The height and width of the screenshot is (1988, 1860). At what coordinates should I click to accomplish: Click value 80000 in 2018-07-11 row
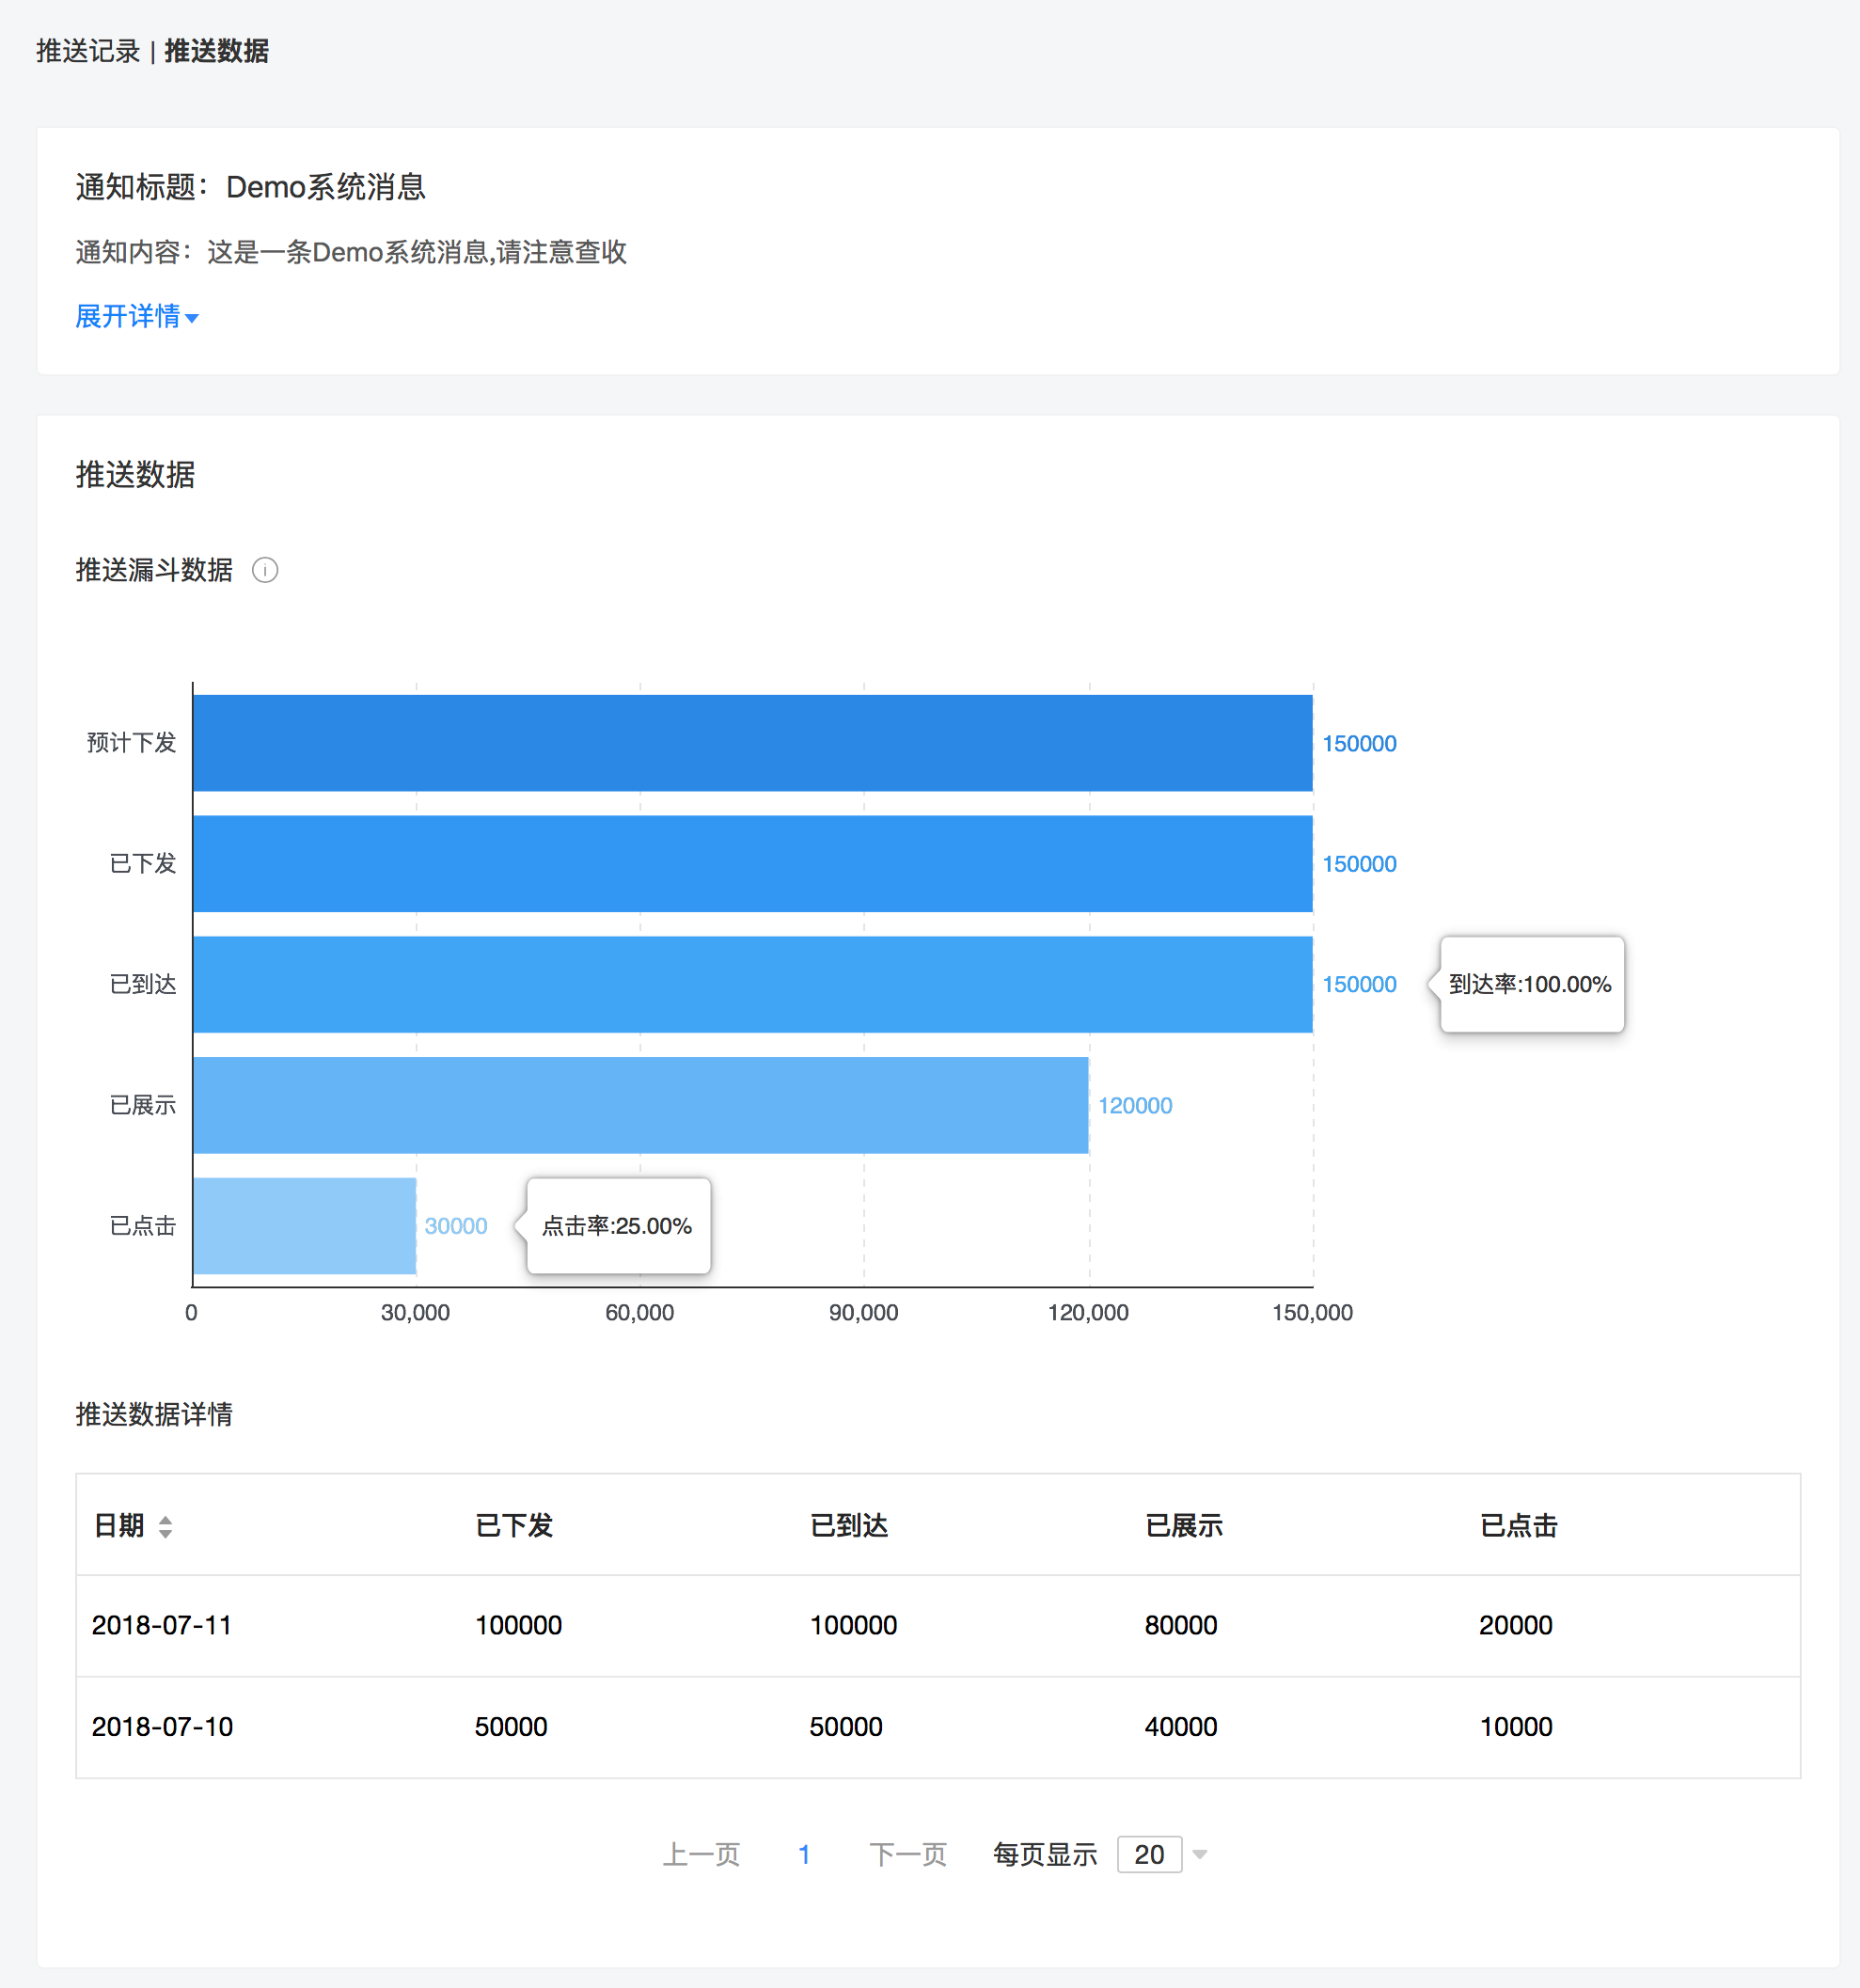pyautogui.click(x=1181, y=1626)
